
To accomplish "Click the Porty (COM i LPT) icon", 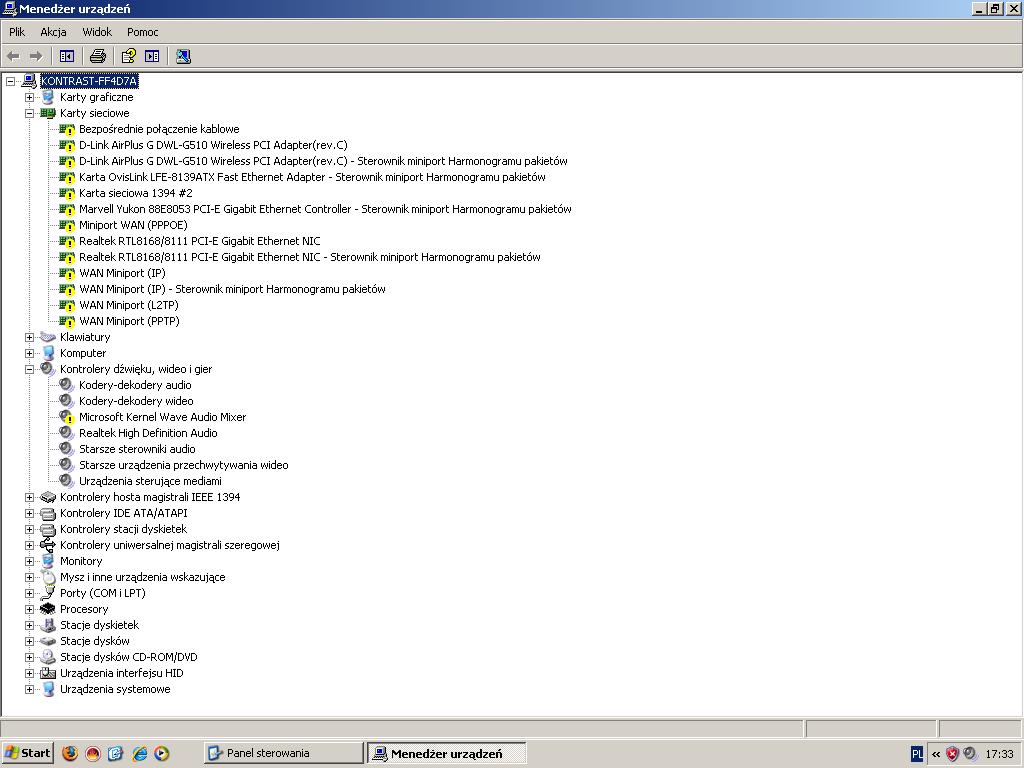I will [x=48, y=593].
